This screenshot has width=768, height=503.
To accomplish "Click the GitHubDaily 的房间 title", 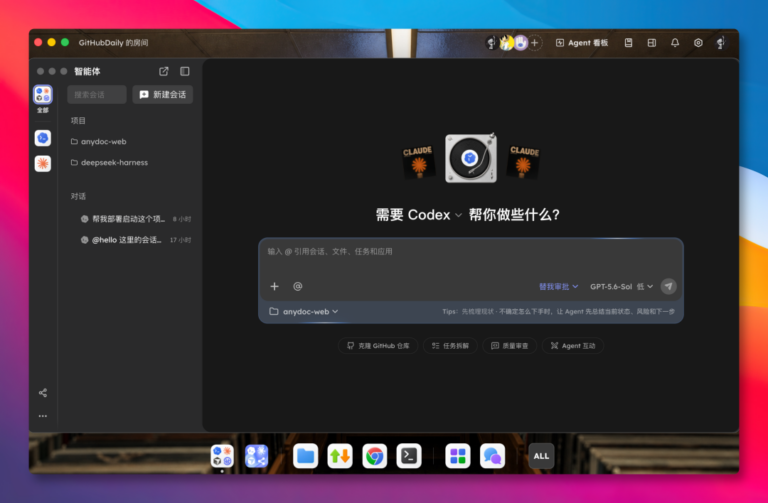I will click(x=113, y=43).
